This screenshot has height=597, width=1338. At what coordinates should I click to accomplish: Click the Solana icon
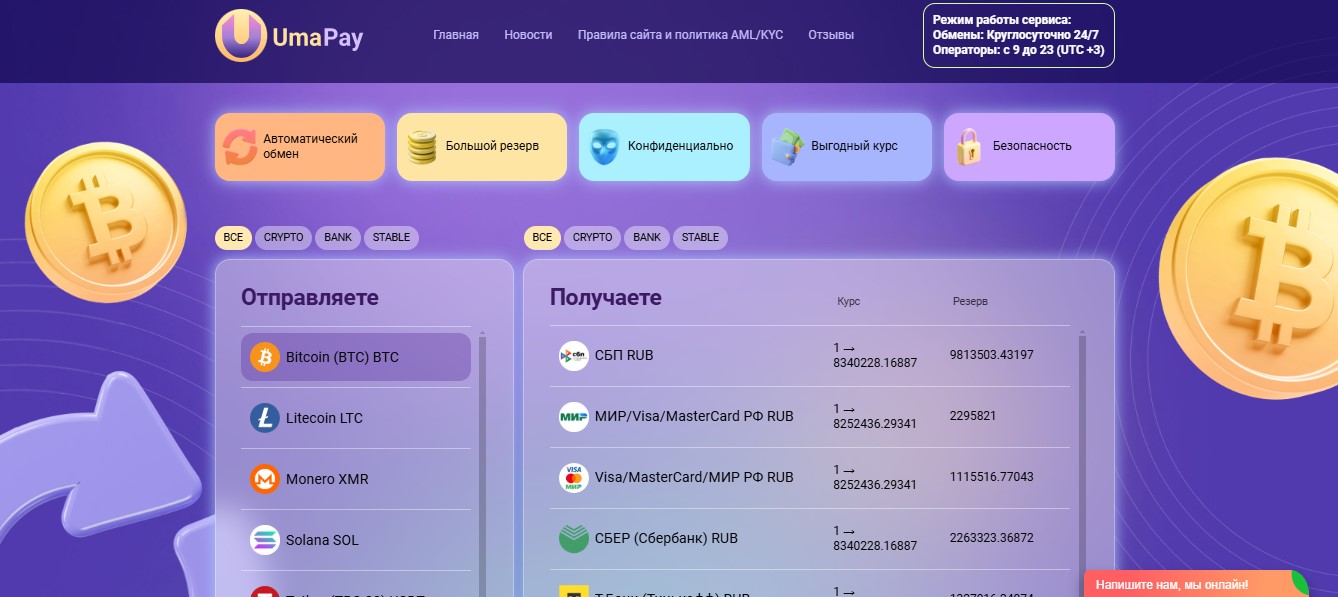point(265,540)
